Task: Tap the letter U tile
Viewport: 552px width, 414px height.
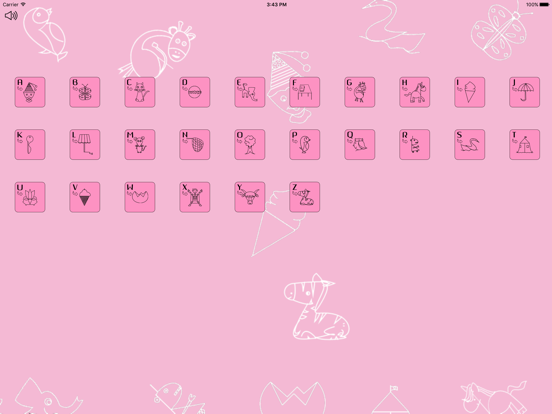Action: pos(30,197)
